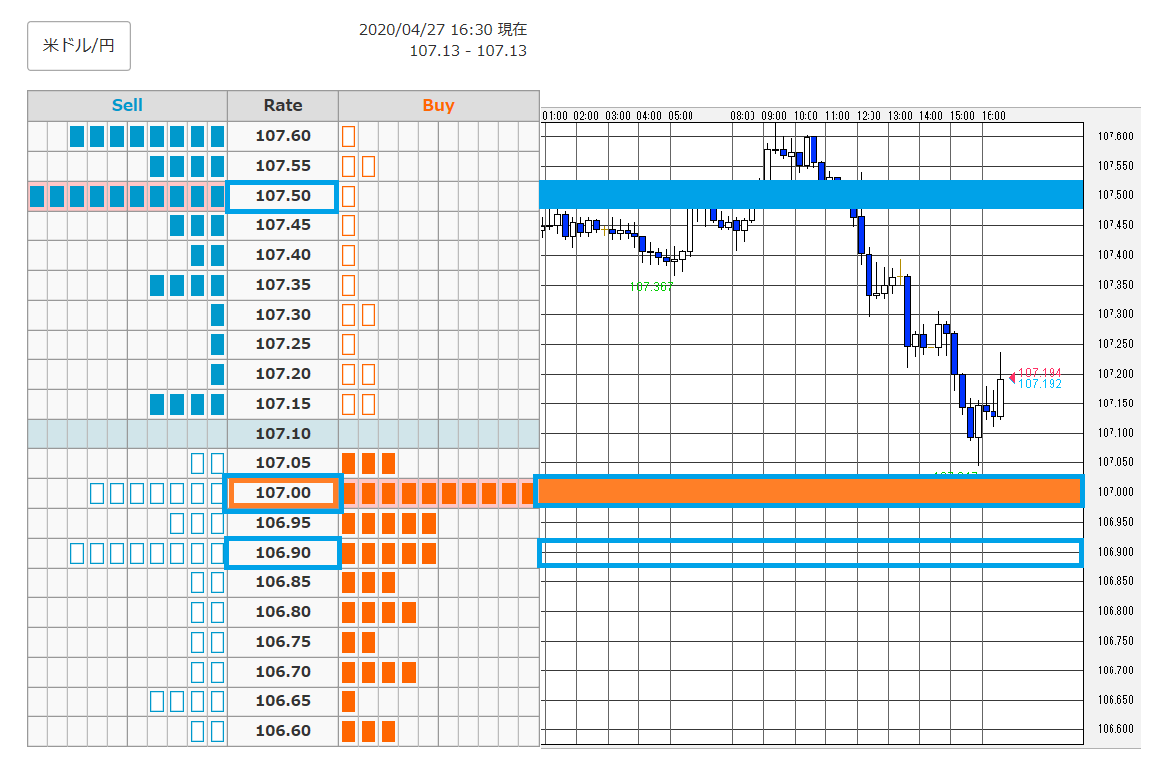Click the 01:00 time axis label
This screenshot has width=1159, height=769.
click(555, 116)
